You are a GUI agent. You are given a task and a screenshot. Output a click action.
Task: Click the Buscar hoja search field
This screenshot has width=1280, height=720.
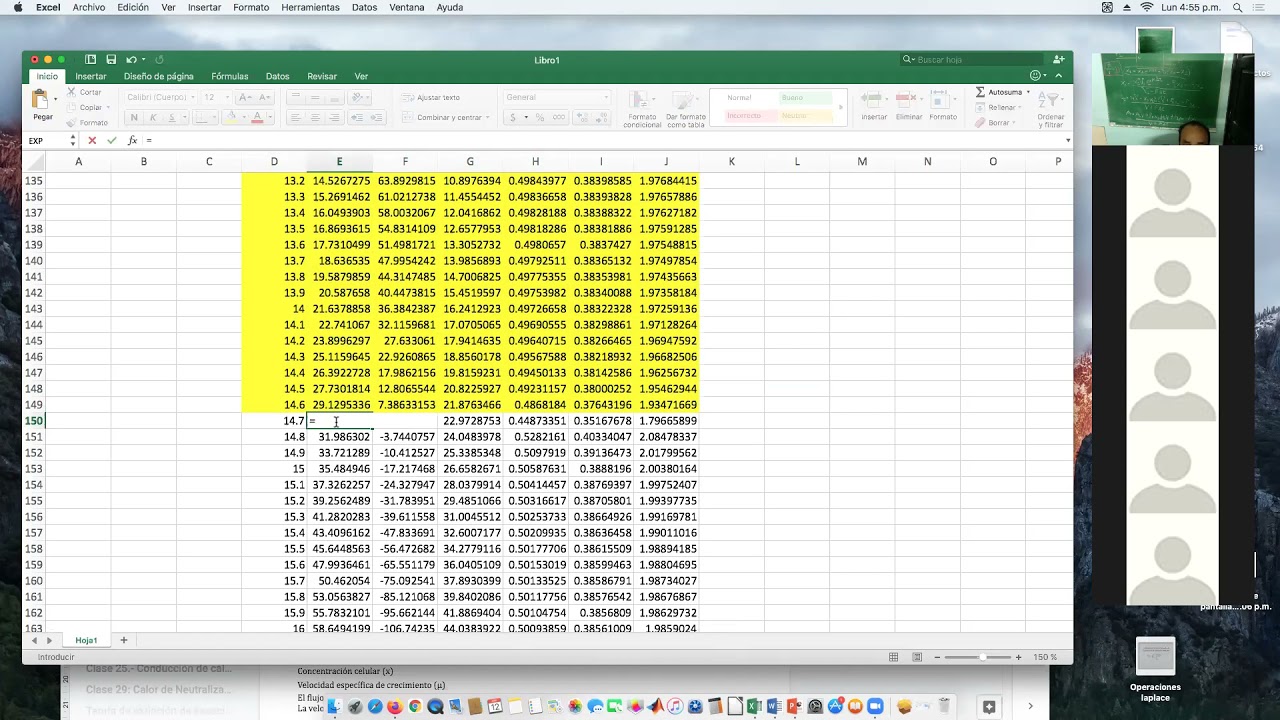click(970, 60)
